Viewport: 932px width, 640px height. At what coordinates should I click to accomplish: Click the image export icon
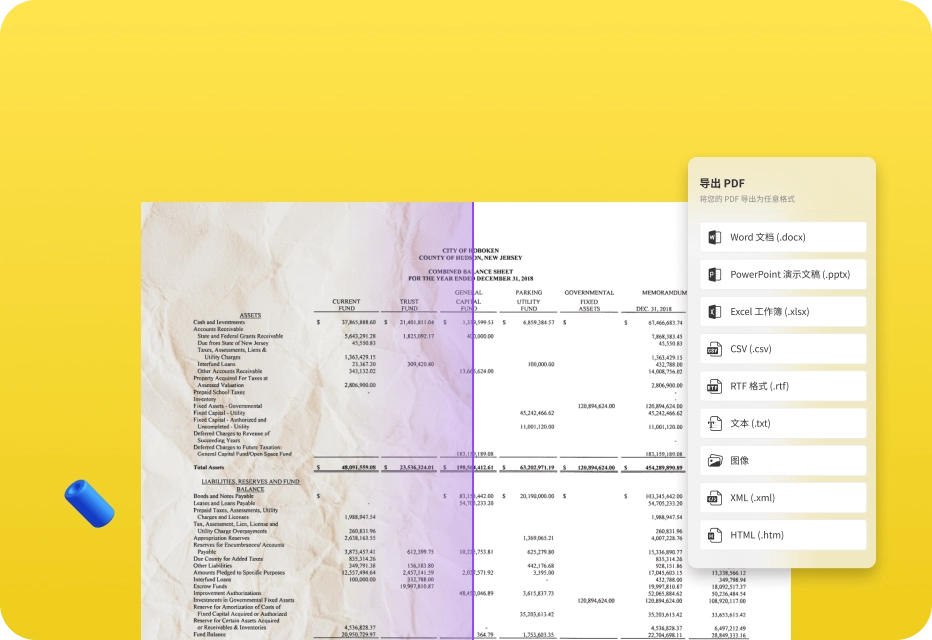pos(714,461)
